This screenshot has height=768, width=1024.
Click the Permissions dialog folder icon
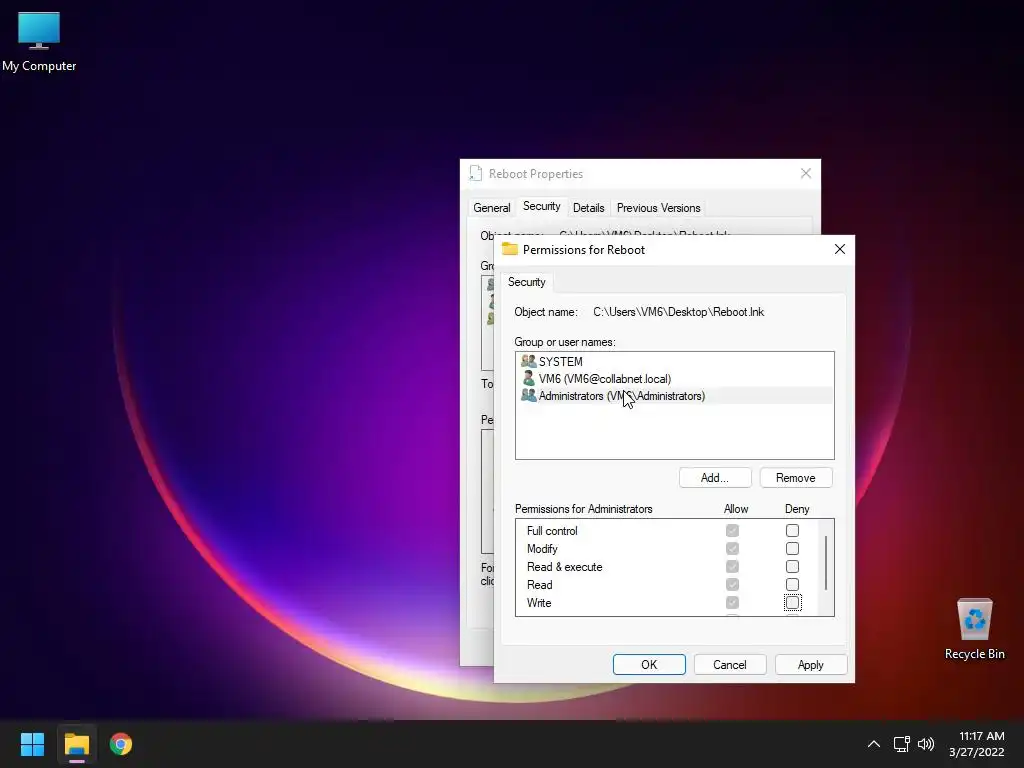[509, 249]
